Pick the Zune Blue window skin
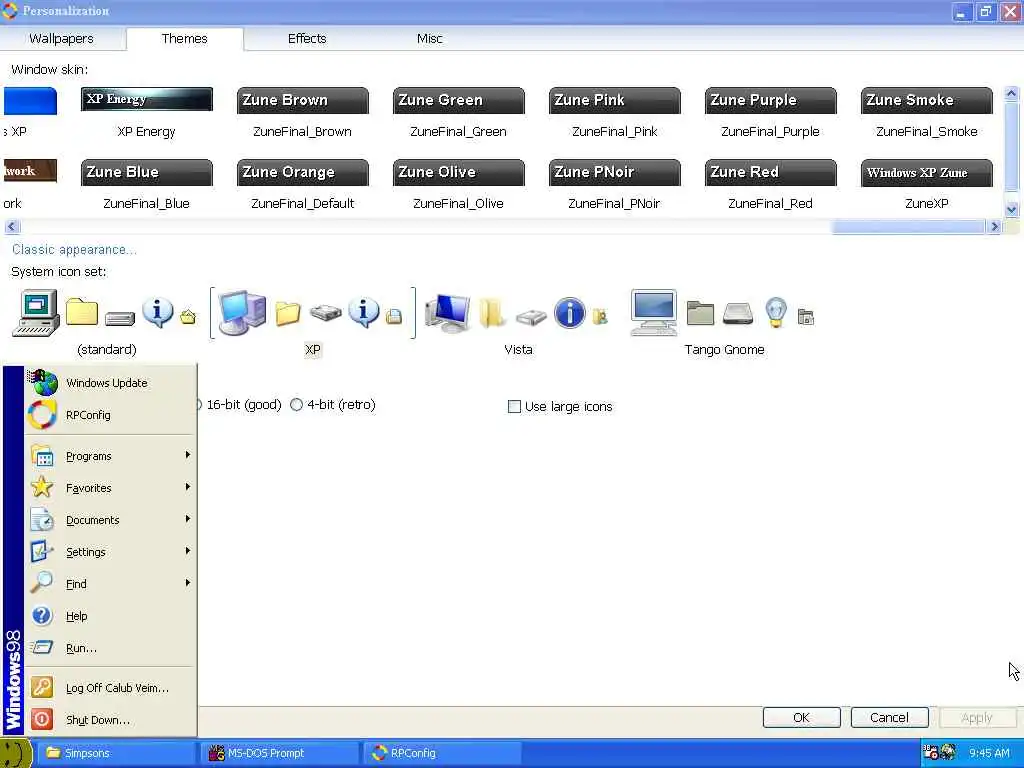 point(146,172)
